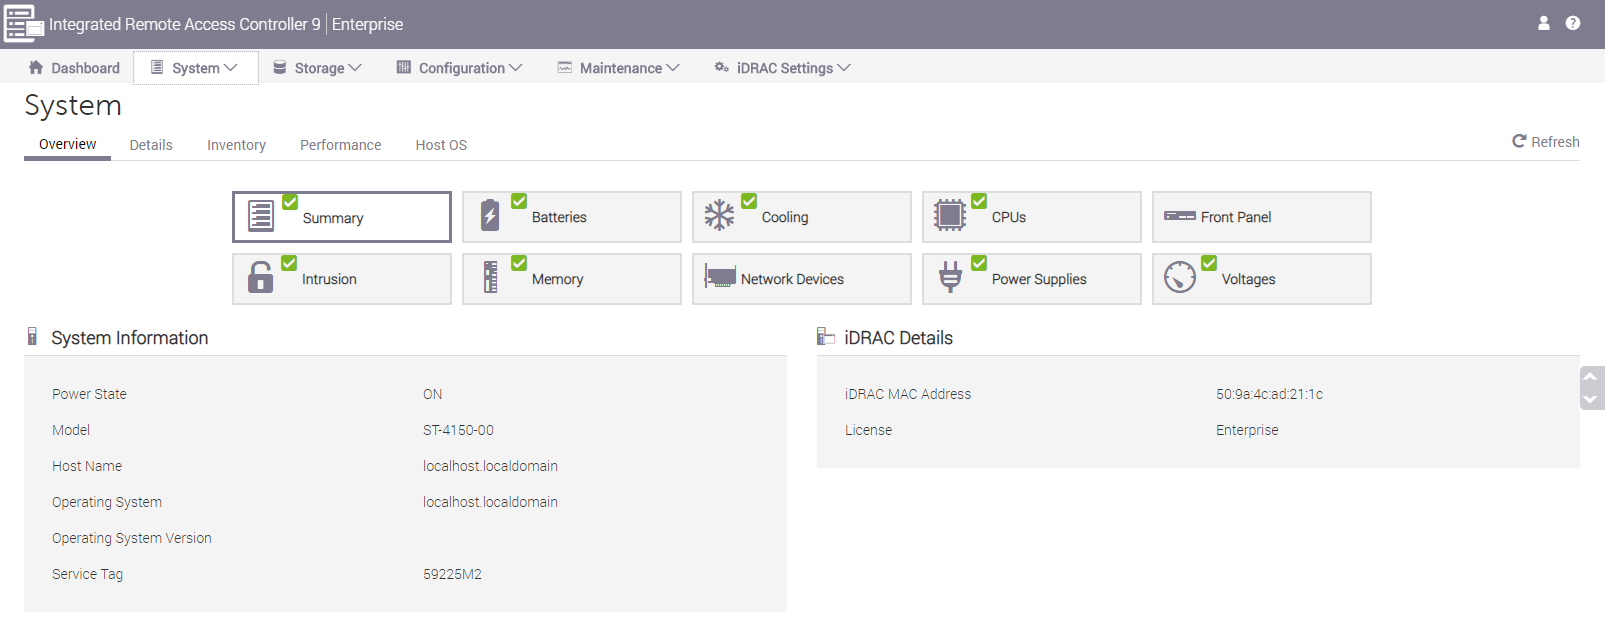Screen dimensions: 1605x620
Task: Click the System Information section icon
Action: 32,336
